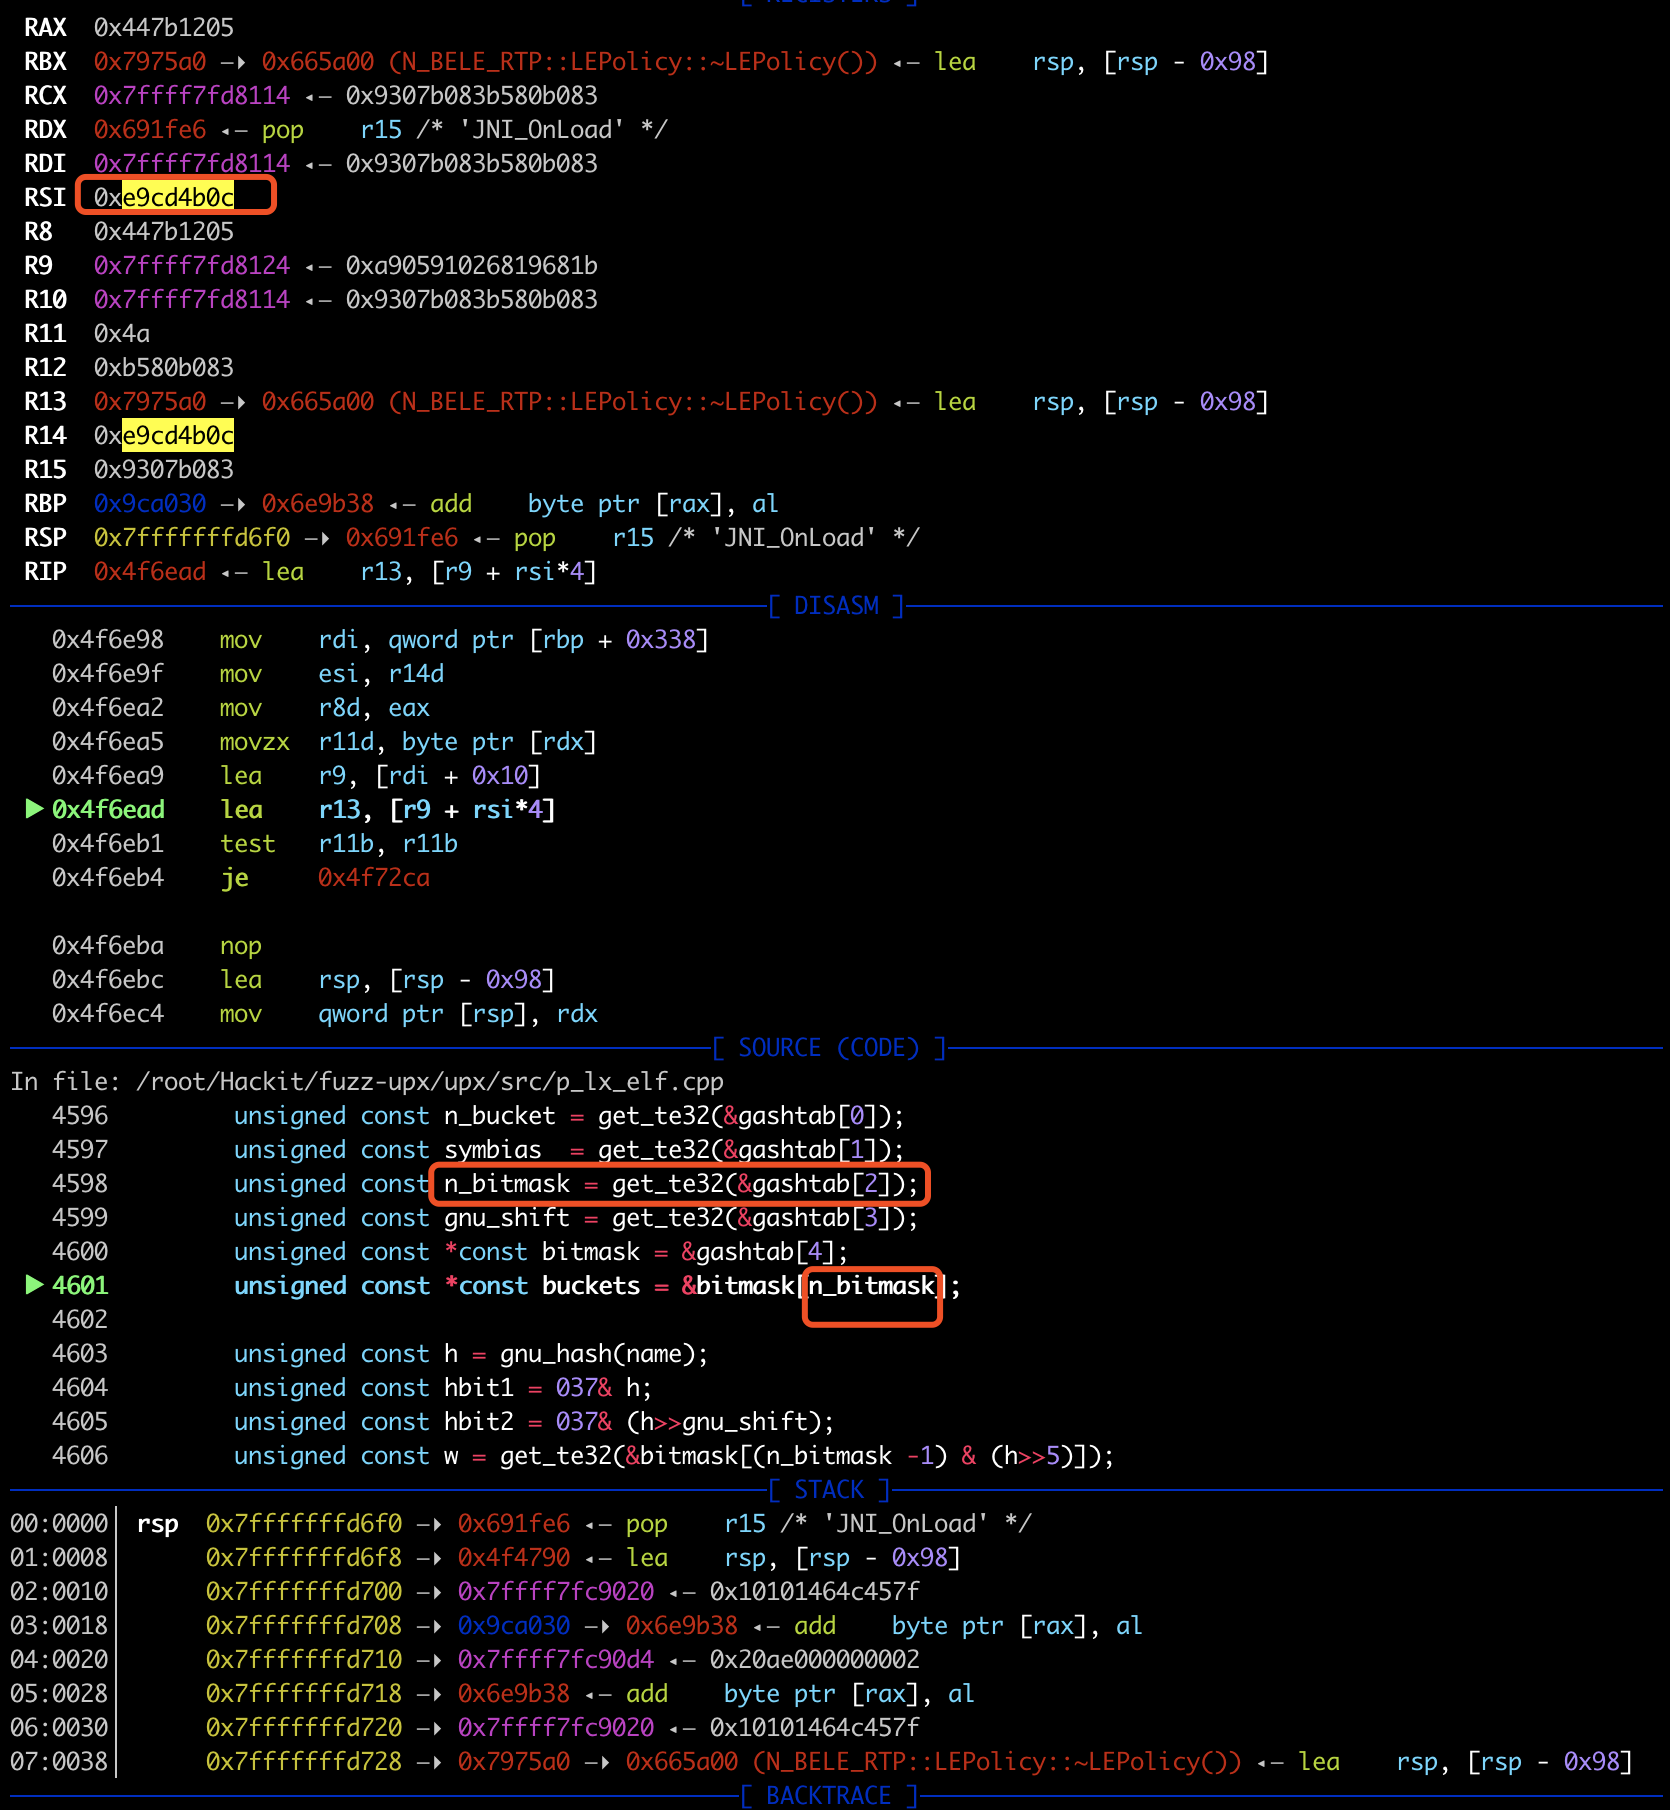Select disassembly address 0x4f6ea9
The image size is (1670, 1810).
(108, 776)
